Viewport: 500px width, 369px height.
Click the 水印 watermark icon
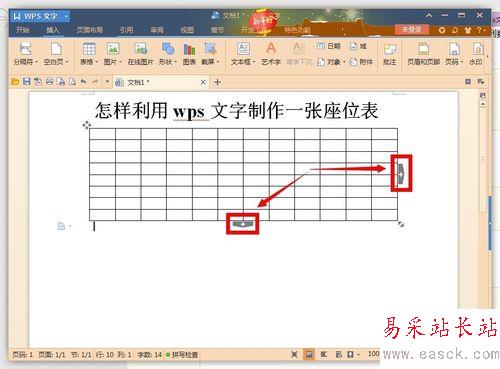(x=478, y=49)
